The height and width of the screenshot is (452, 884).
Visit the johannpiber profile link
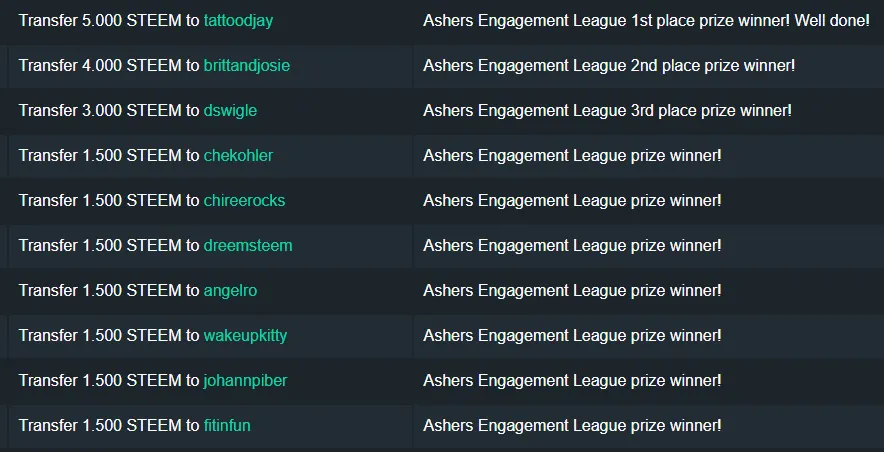click(x=245, y=381)
